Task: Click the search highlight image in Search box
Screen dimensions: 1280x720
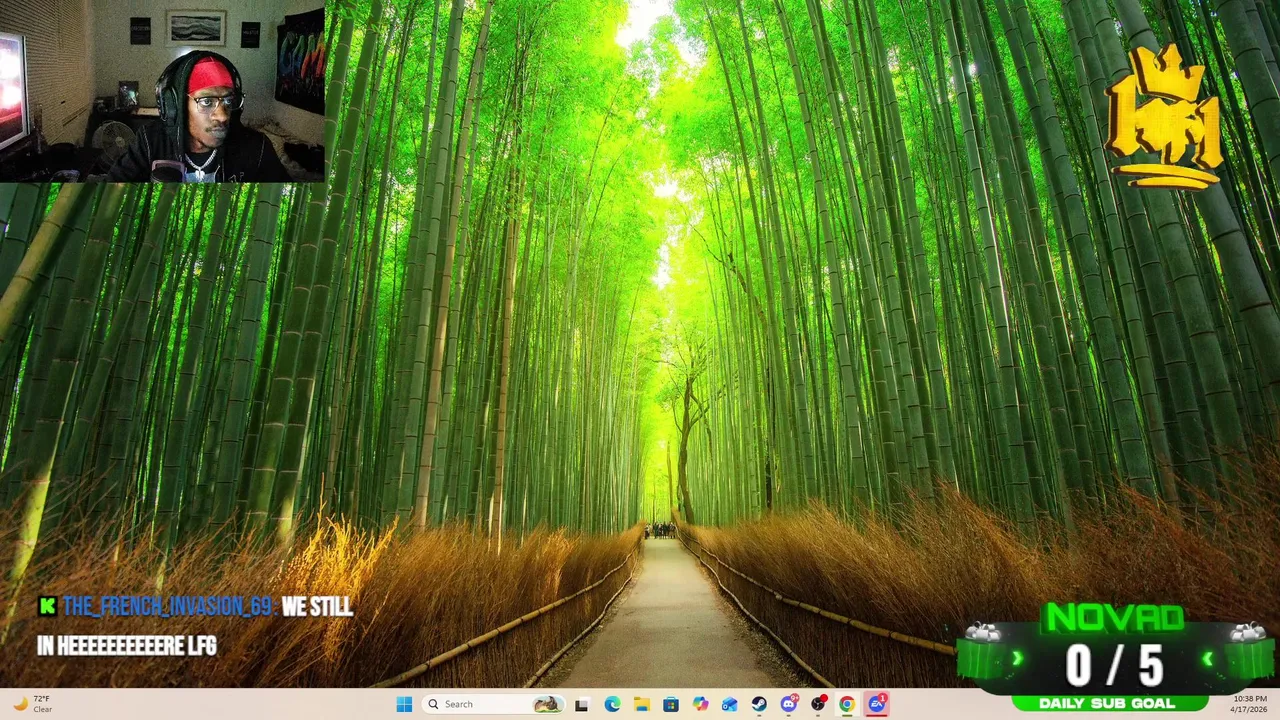Action: coord(547,704)
